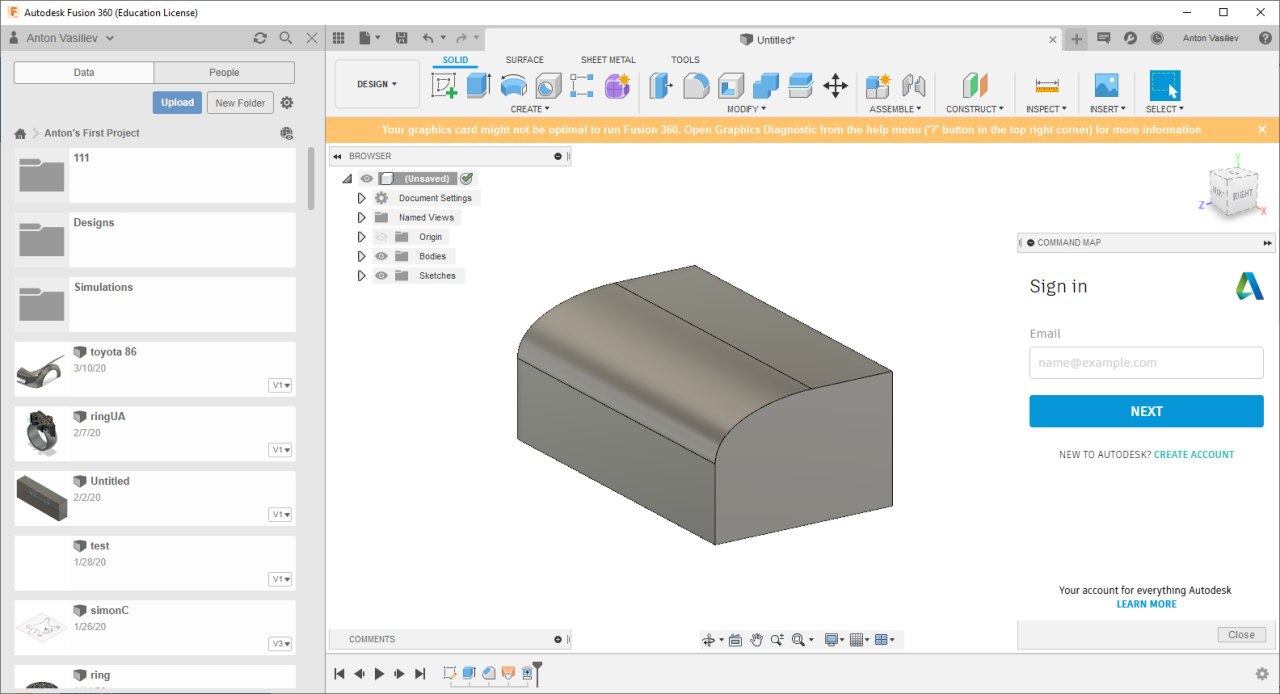This screenshot has height=694, width=1280.
Task: Open the Viewports layout icon
Action: pos(881,640)
